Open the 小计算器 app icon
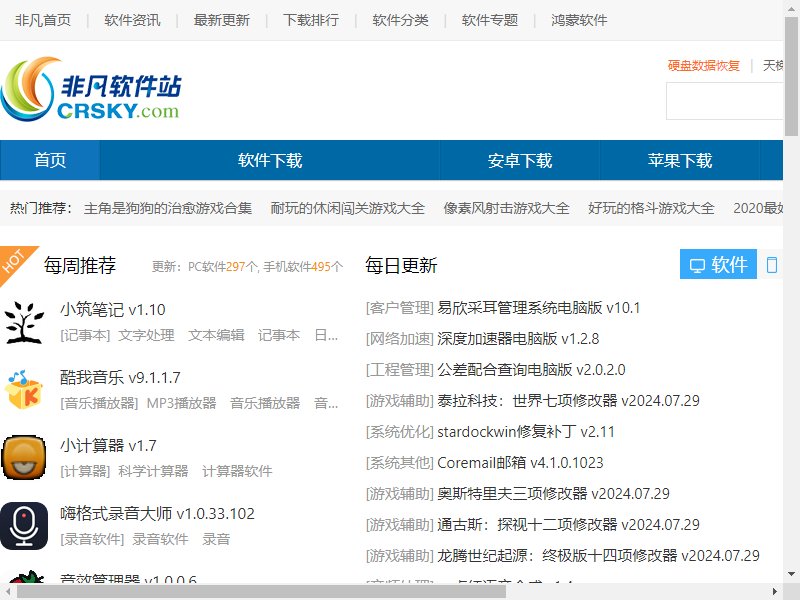The image size is (800, 600). click(x=24, y=458)
